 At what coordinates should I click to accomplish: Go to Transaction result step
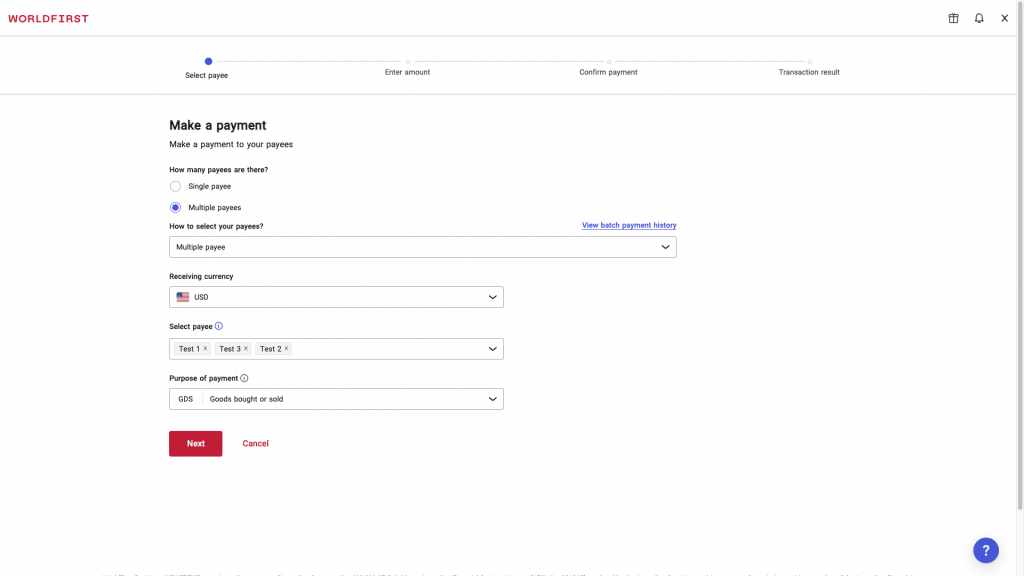coord(809,68)
